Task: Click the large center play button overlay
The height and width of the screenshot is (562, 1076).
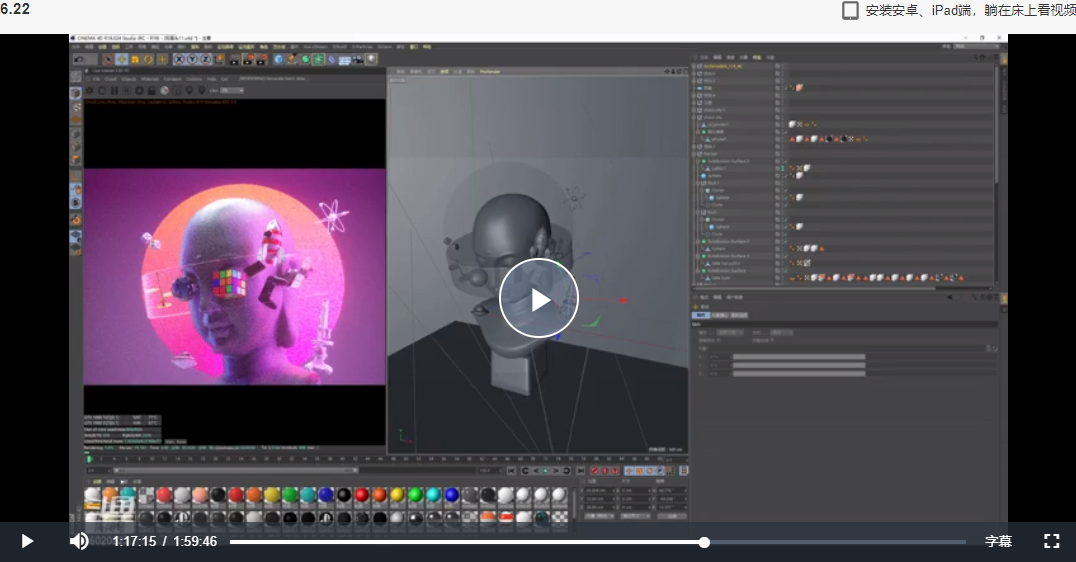Action: coord(539,298)
